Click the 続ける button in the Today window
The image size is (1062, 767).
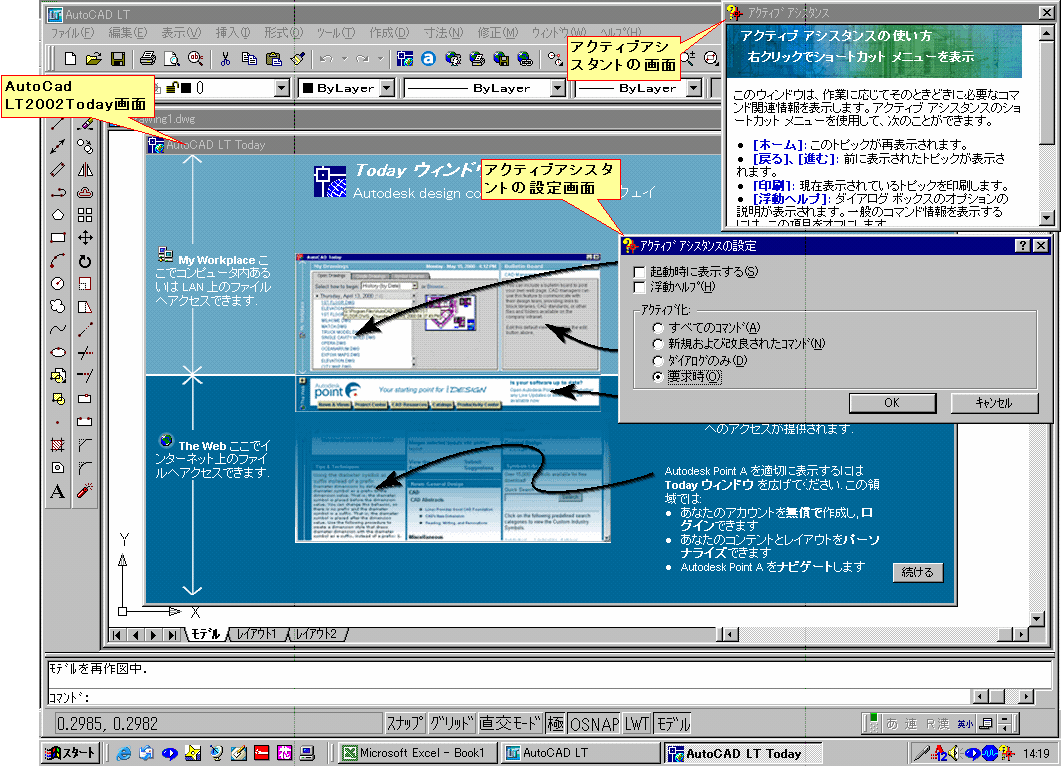(918, 573)
